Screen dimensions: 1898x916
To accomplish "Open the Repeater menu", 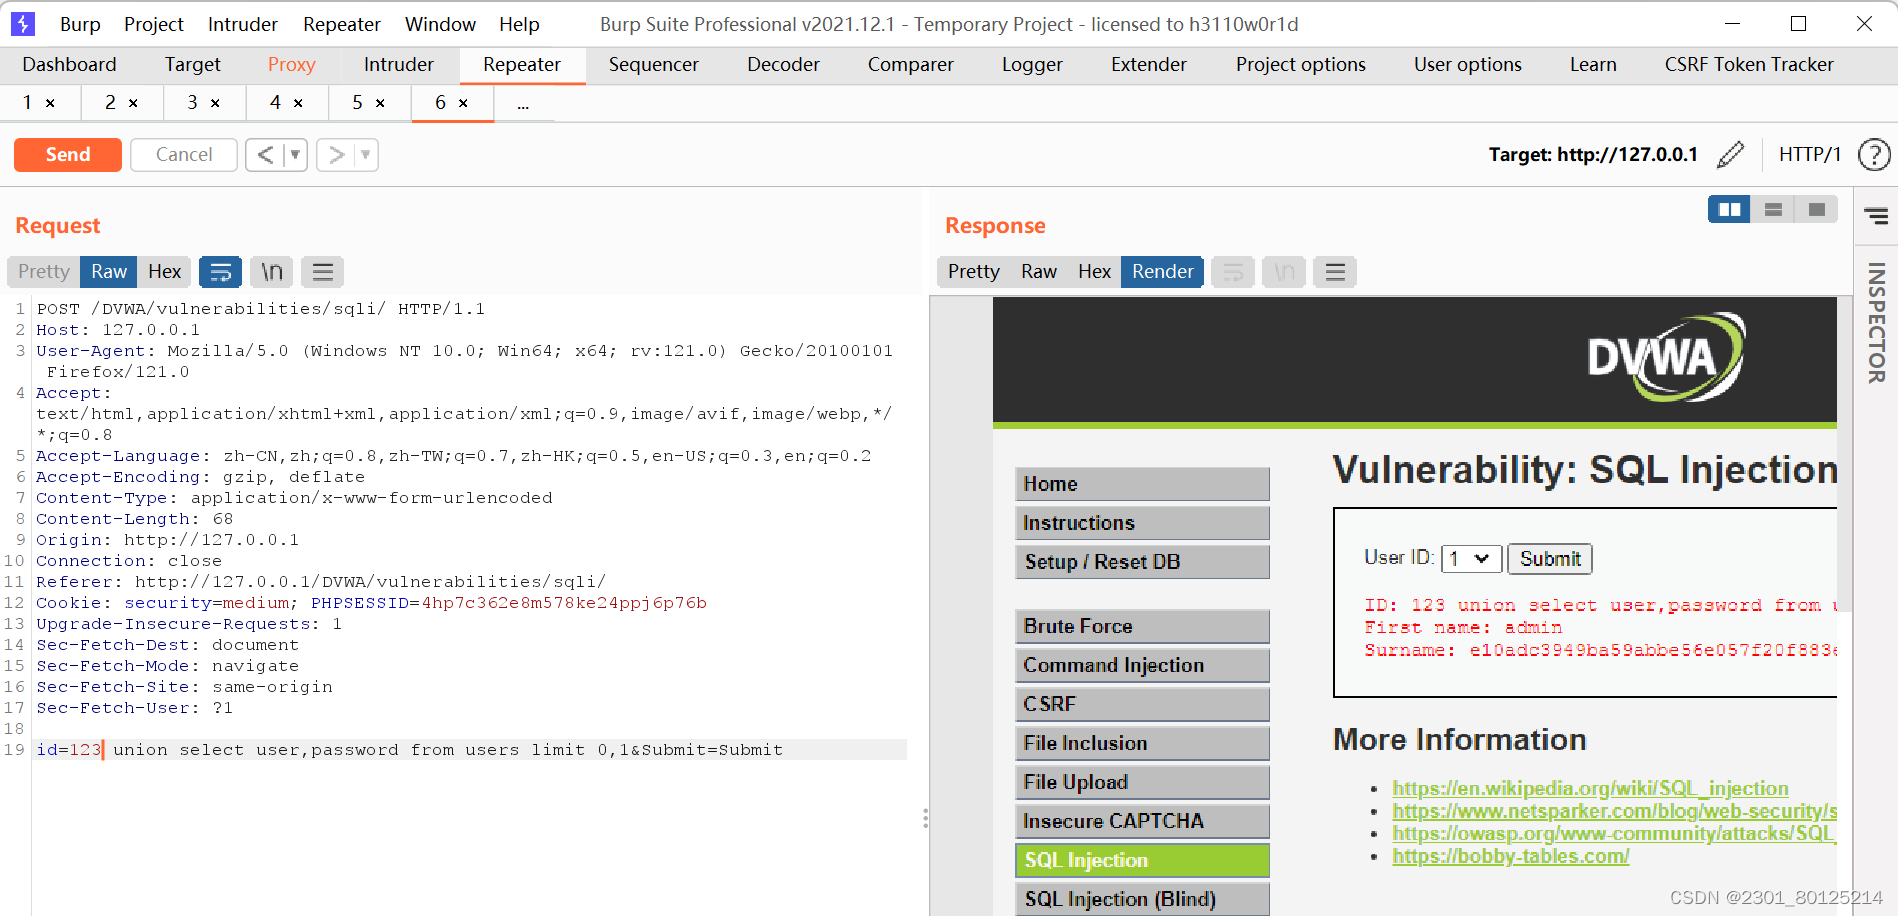I will (342, 24).
